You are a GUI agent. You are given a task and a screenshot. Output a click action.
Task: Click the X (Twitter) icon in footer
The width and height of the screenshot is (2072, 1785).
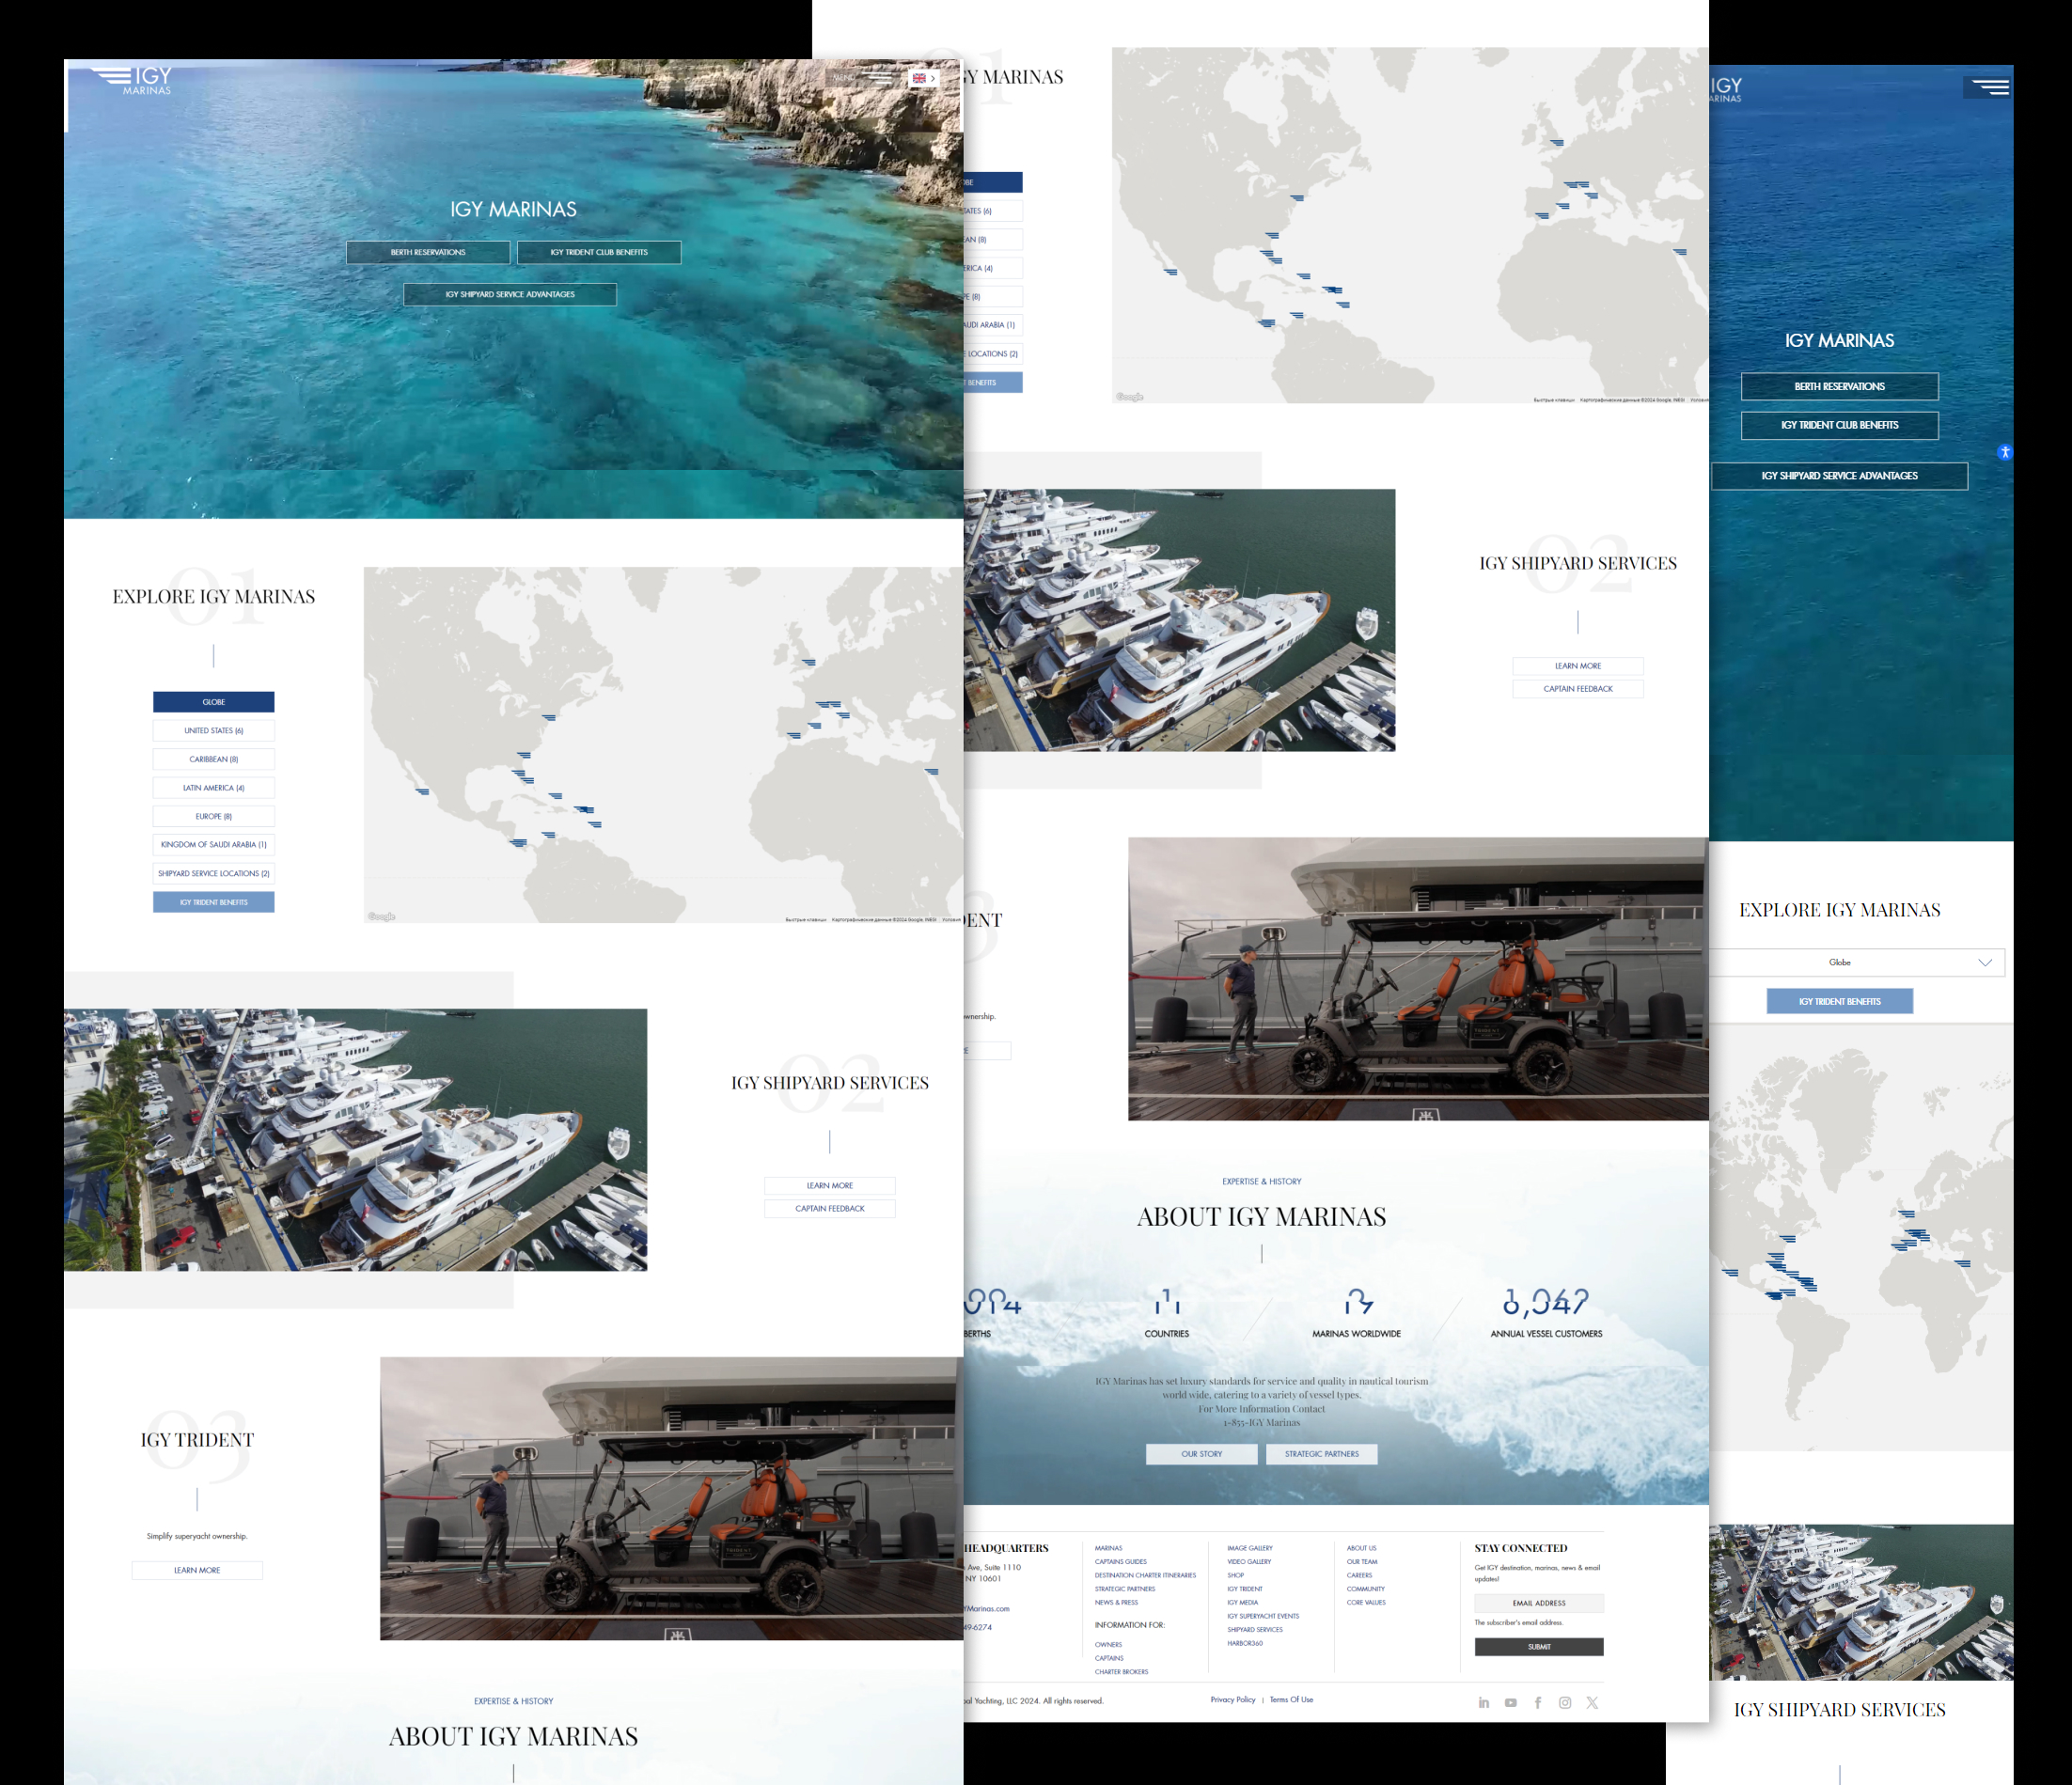click(x=1592, y=1703)
